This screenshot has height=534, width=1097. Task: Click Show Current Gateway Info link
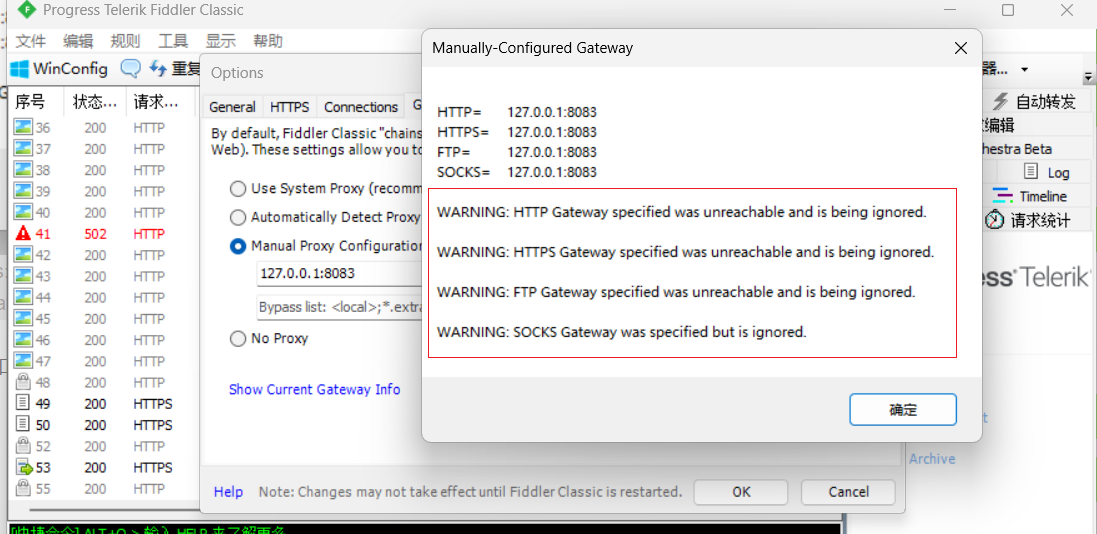point(315,389)
